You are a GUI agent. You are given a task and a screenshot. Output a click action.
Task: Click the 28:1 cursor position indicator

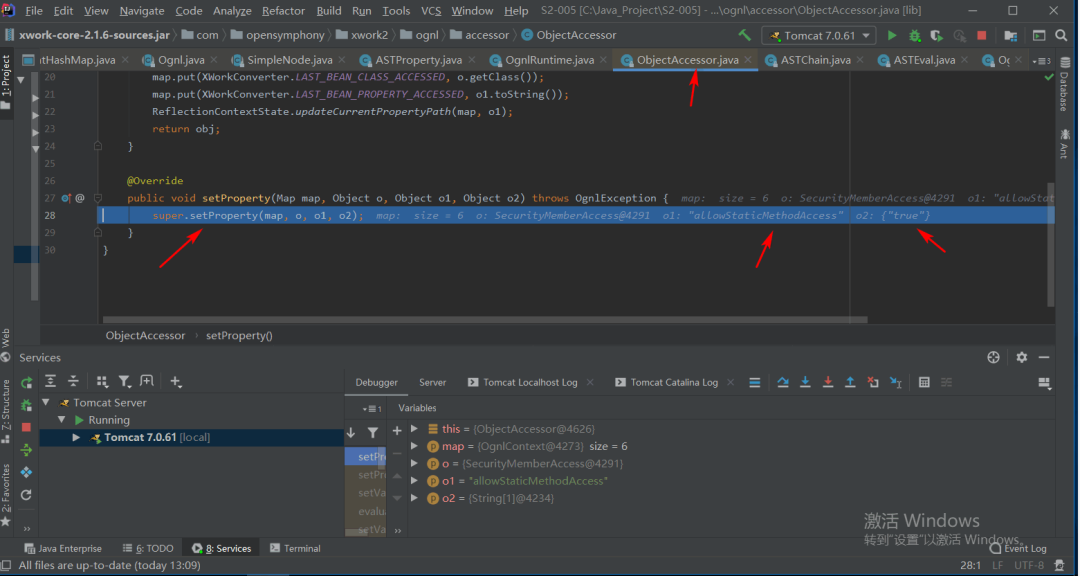[970, 565]
